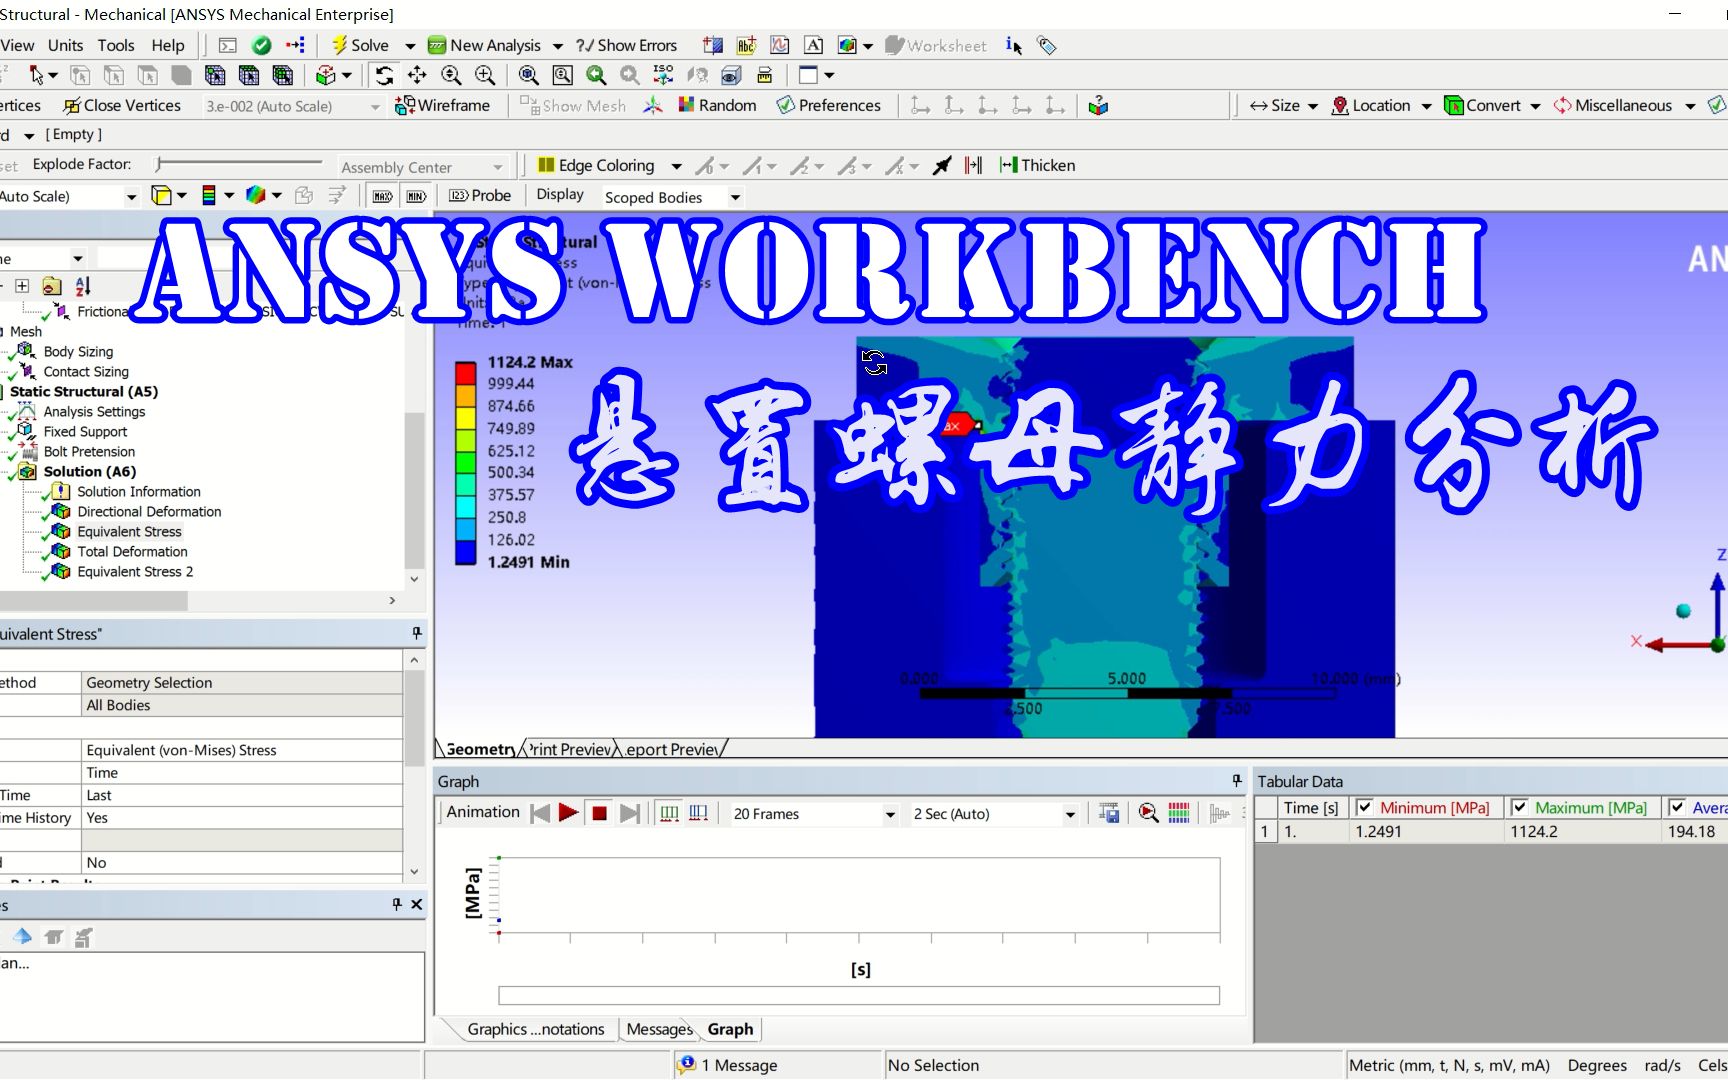Open the New Analysis dropdown arrow
The width and height of the screenshot is (1728, 1080).
point(558,46)
